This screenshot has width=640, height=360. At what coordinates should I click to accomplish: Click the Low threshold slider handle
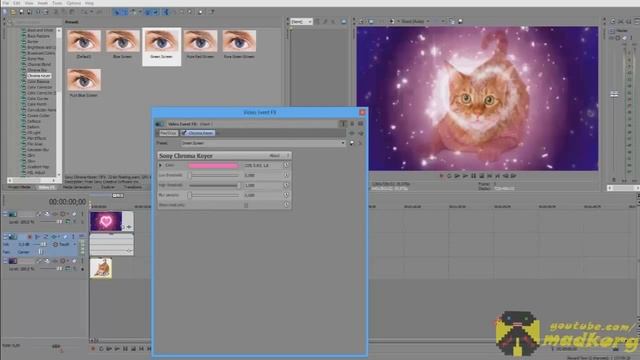pos(190,176)
